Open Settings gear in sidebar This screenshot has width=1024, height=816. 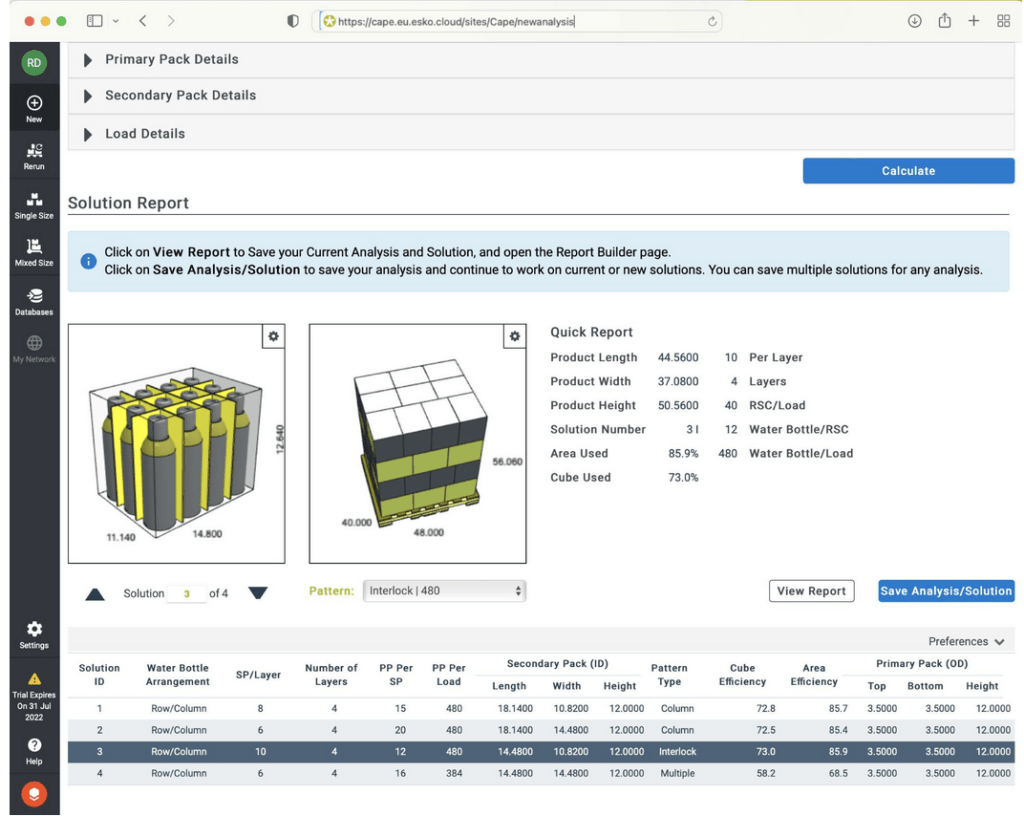click(x=34, y=634)
